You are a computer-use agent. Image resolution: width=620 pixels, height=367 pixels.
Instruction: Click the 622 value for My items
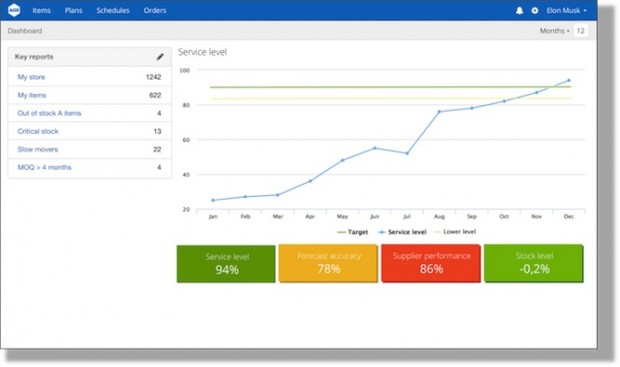155,95
